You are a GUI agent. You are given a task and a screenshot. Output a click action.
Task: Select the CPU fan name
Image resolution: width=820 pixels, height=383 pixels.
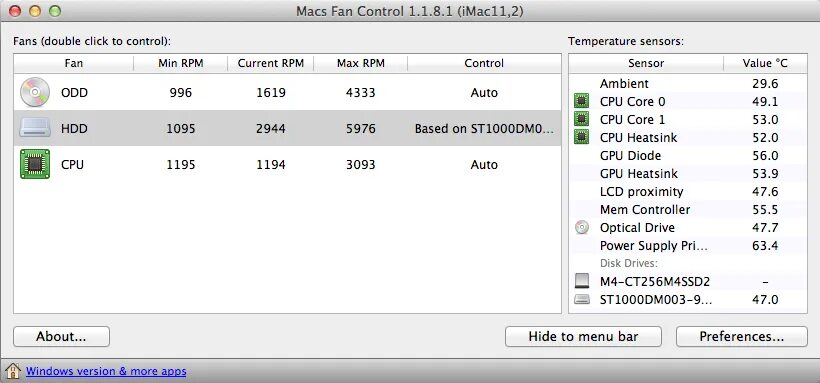pyautogui.click(x=72, y=165)
